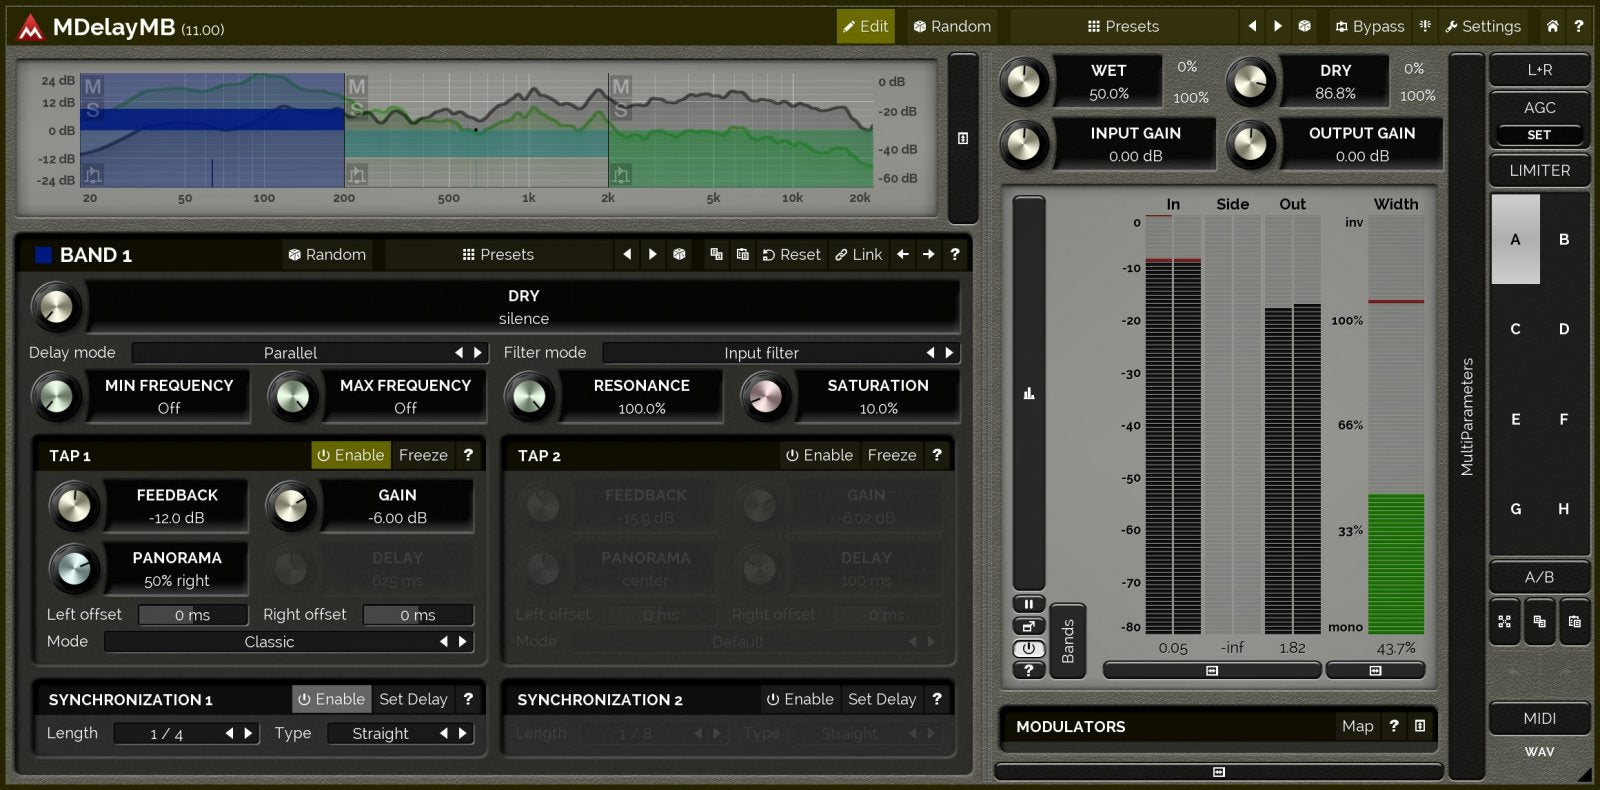Image resolution: width=1600 pixels, height=790 pixels.
Task: Toggle Synchronization 1 Enable
Action: (x=332, y=699)
